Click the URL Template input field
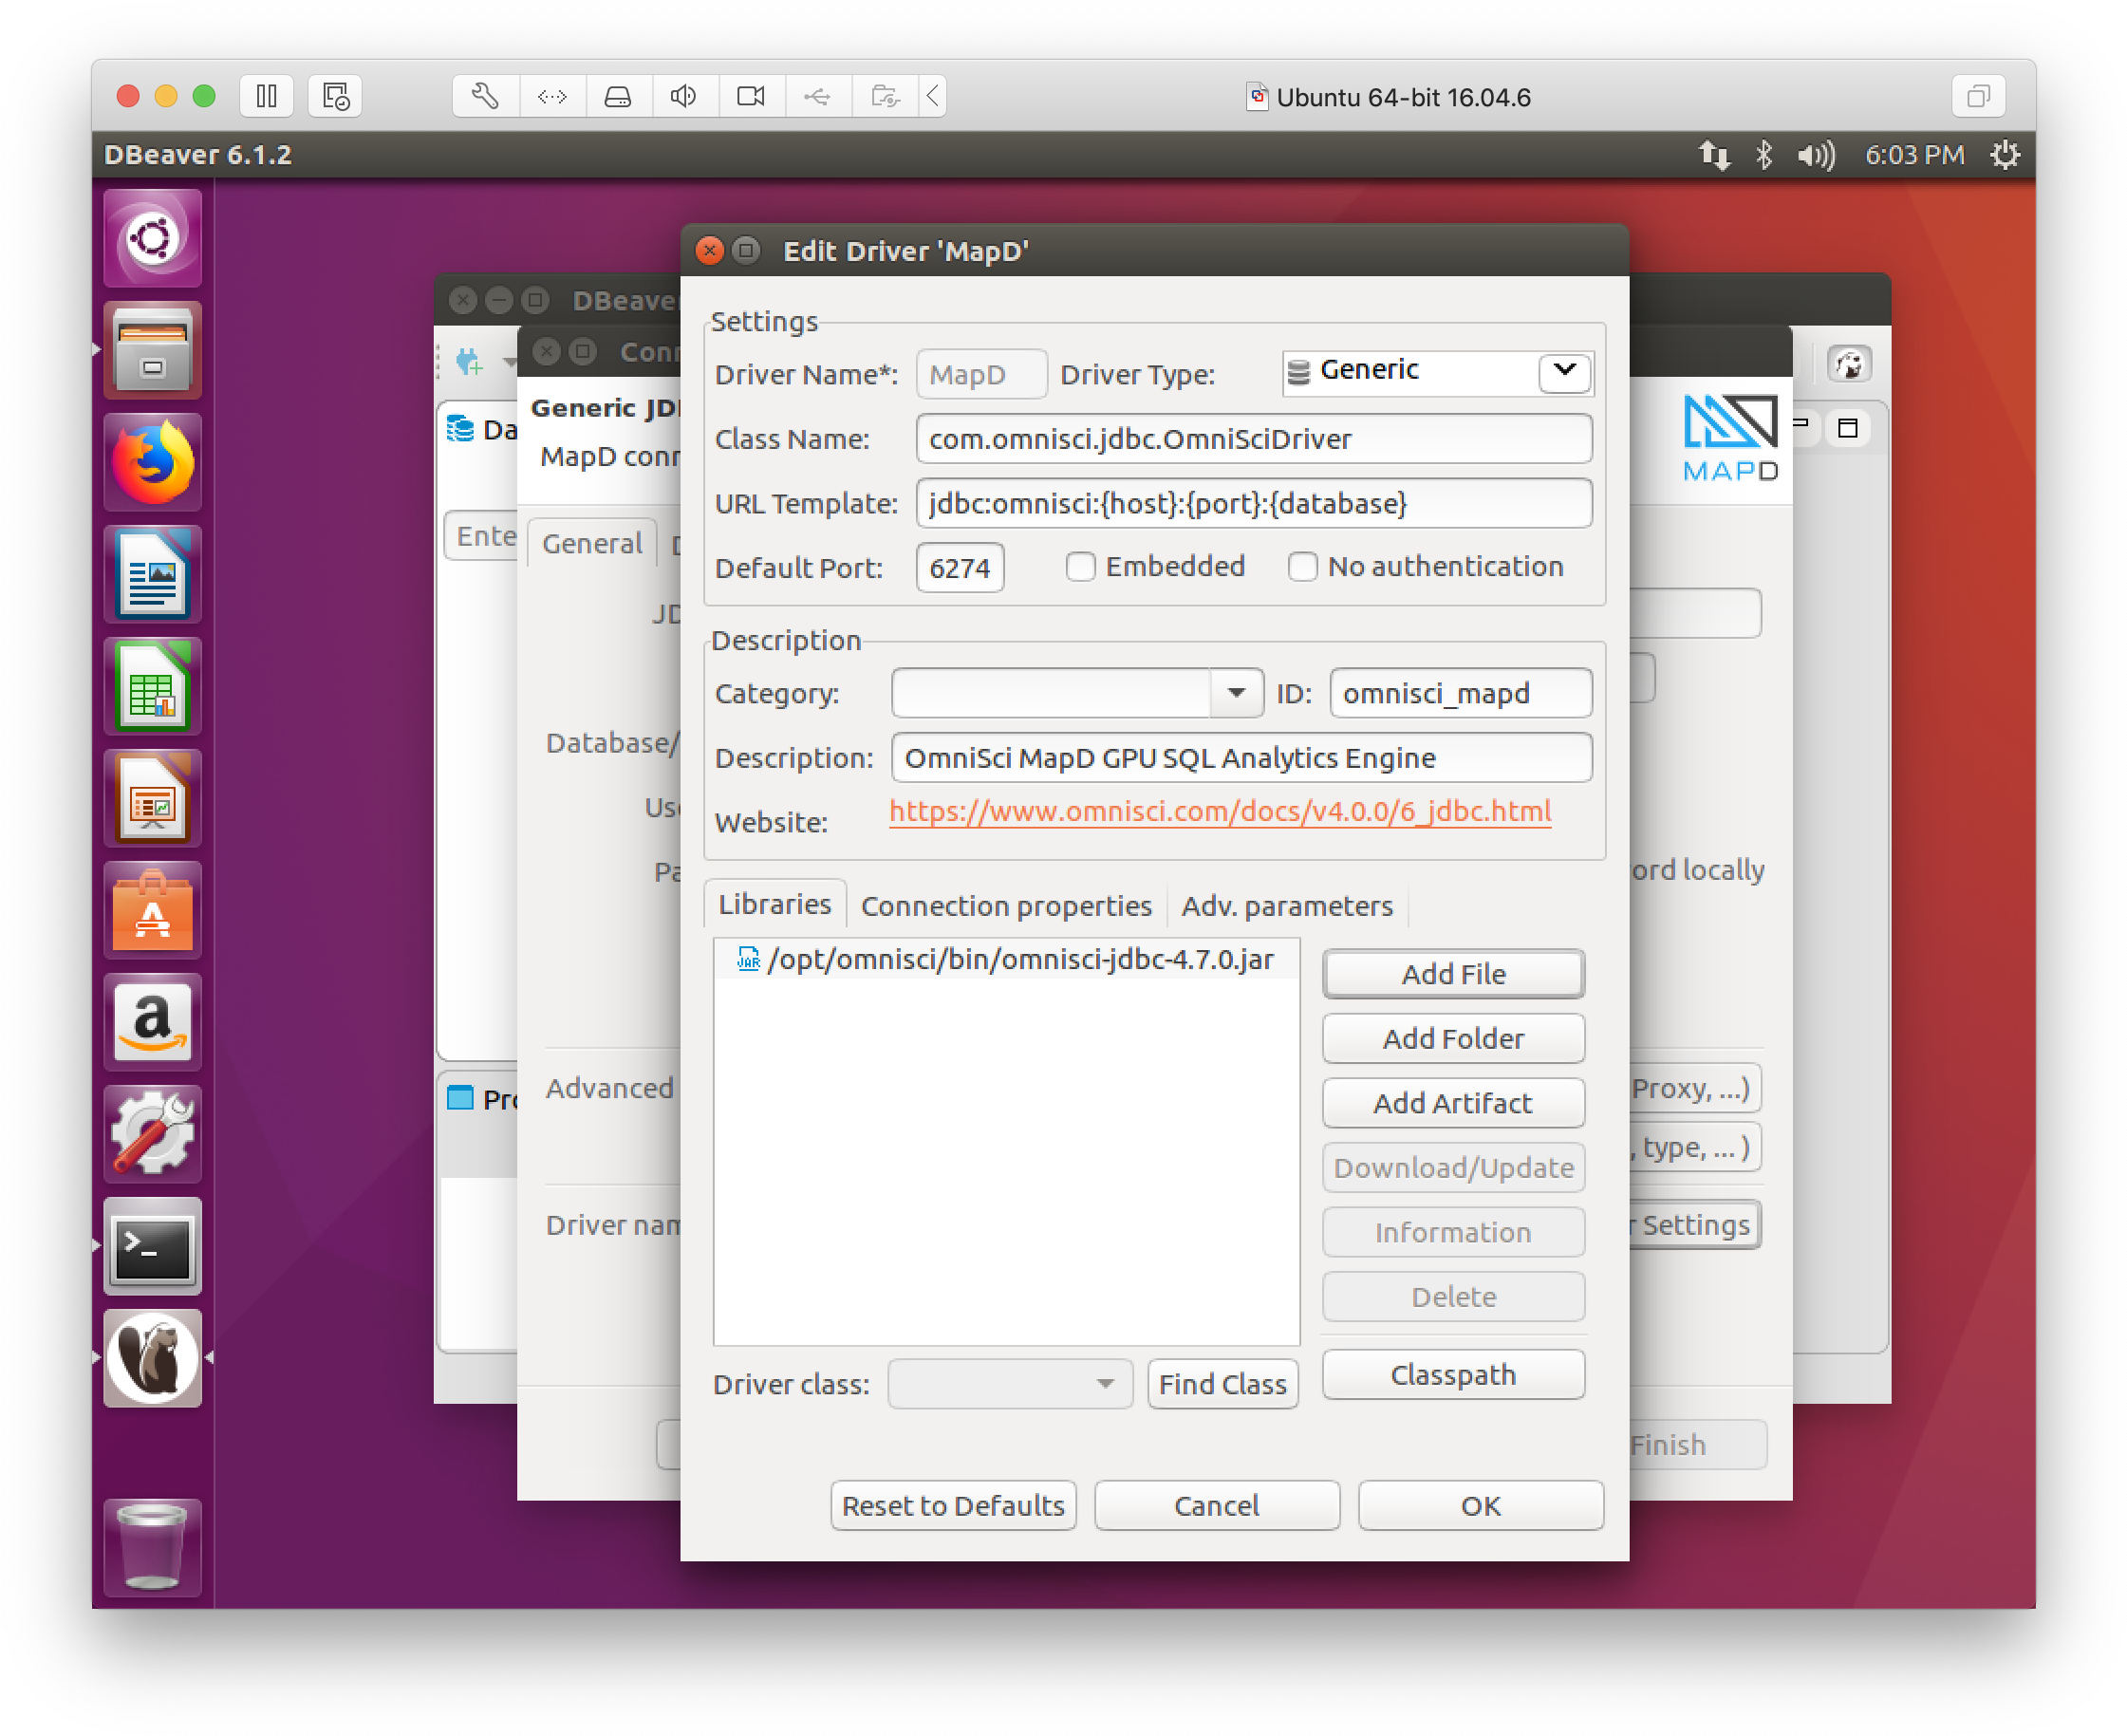 point(1254,503)
